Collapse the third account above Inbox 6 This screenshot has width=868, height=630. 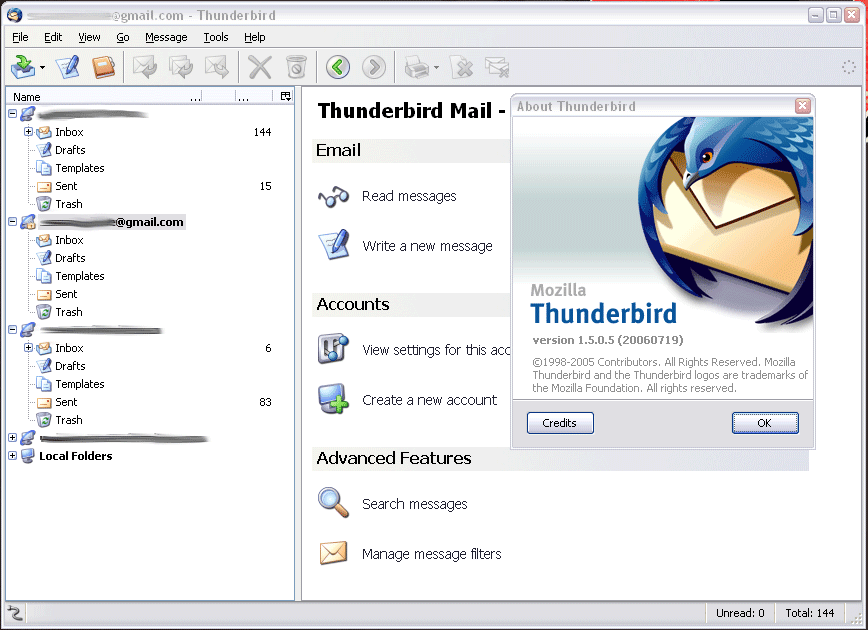(12, 329)
